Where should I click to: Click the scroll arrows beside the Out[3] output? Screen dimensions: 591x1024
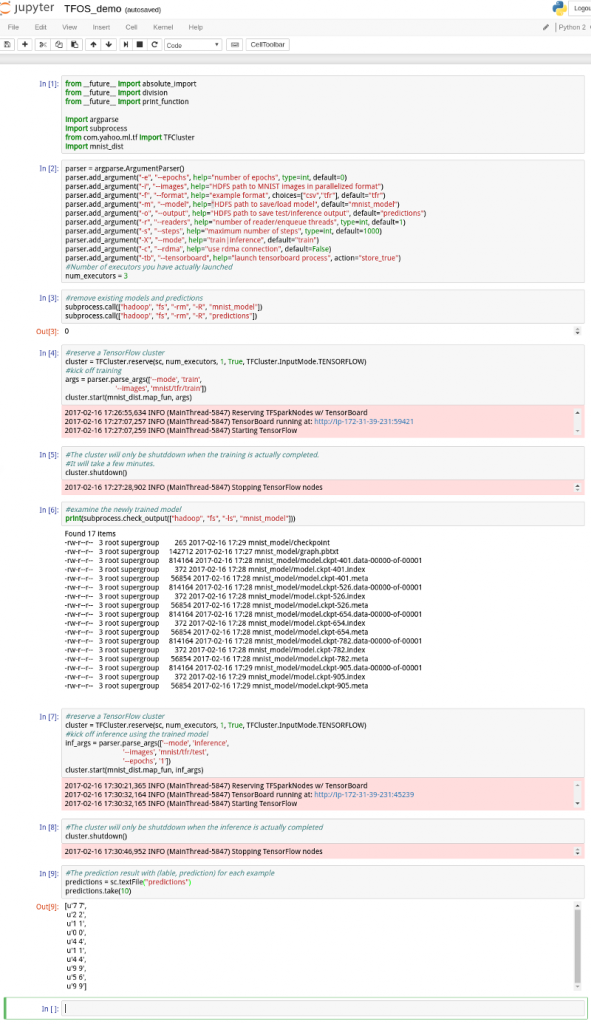577,331
